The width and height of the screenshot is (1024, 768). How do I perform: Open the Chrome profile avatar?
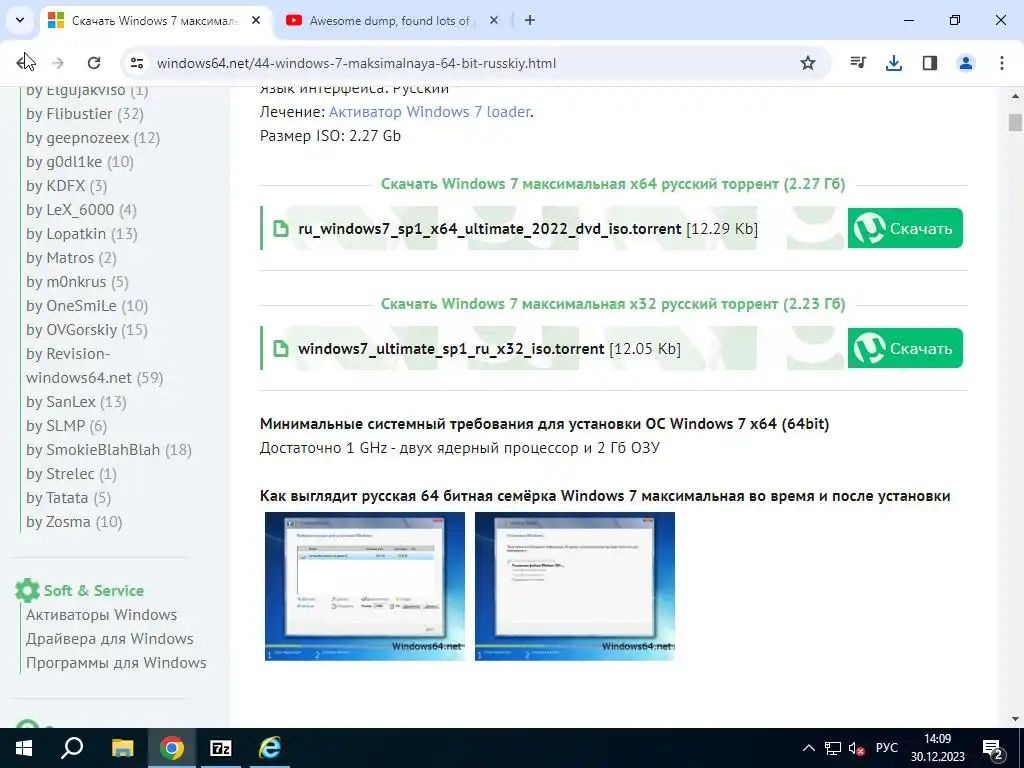tap(966, 63)
